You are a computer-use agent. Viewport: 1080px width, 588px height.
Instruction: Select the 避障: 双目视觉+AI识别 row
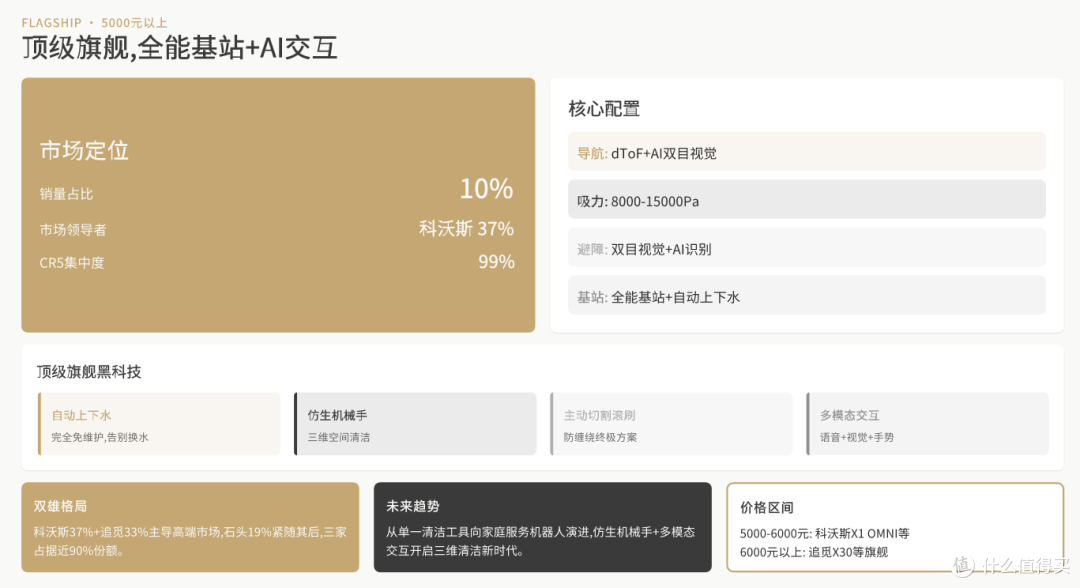(x=807, y=248)
